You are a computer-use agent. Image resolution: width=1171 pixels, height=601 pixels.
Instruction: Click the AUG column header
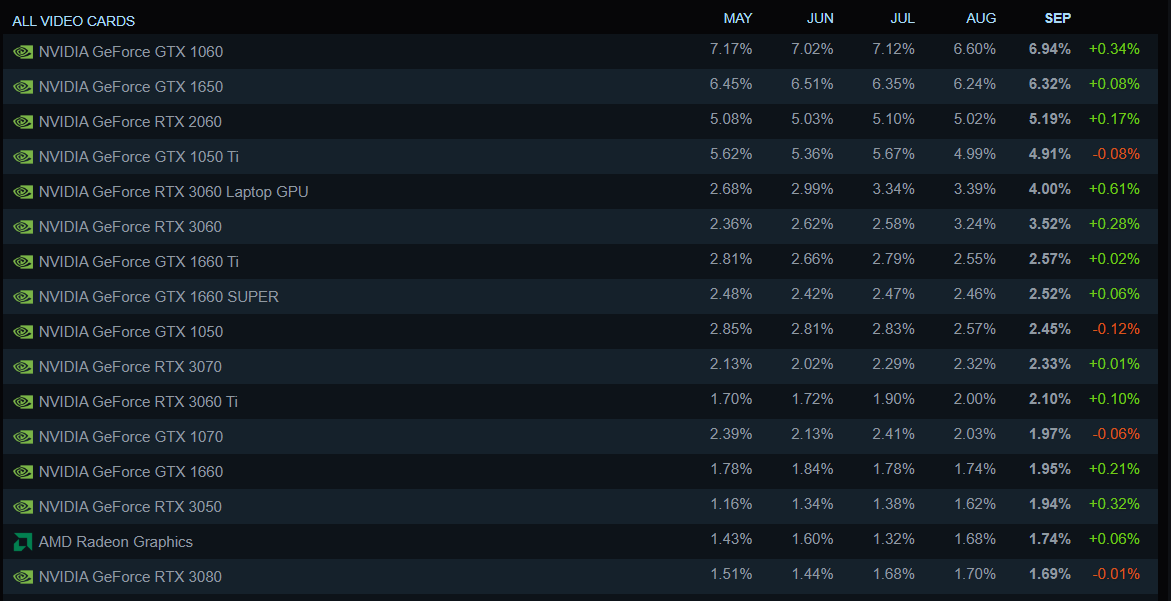[981, 19]
